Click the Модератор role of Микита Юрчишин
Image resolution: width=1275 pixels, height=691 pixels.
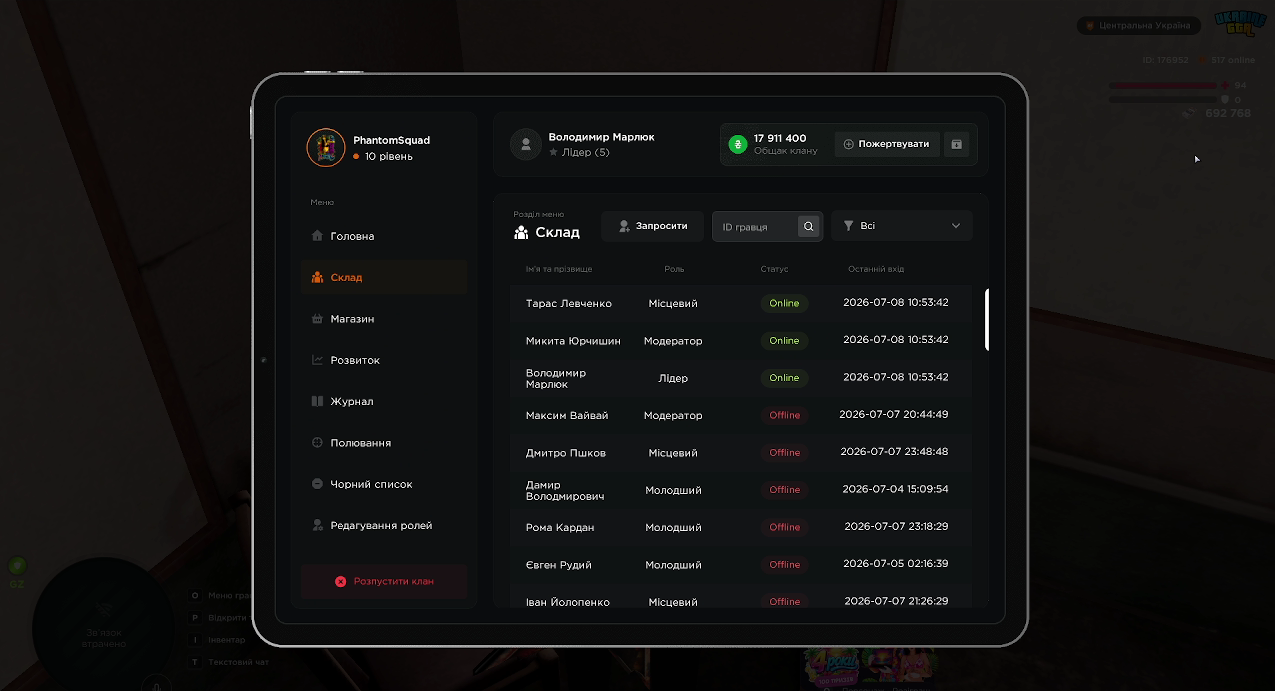click(673, 341)
